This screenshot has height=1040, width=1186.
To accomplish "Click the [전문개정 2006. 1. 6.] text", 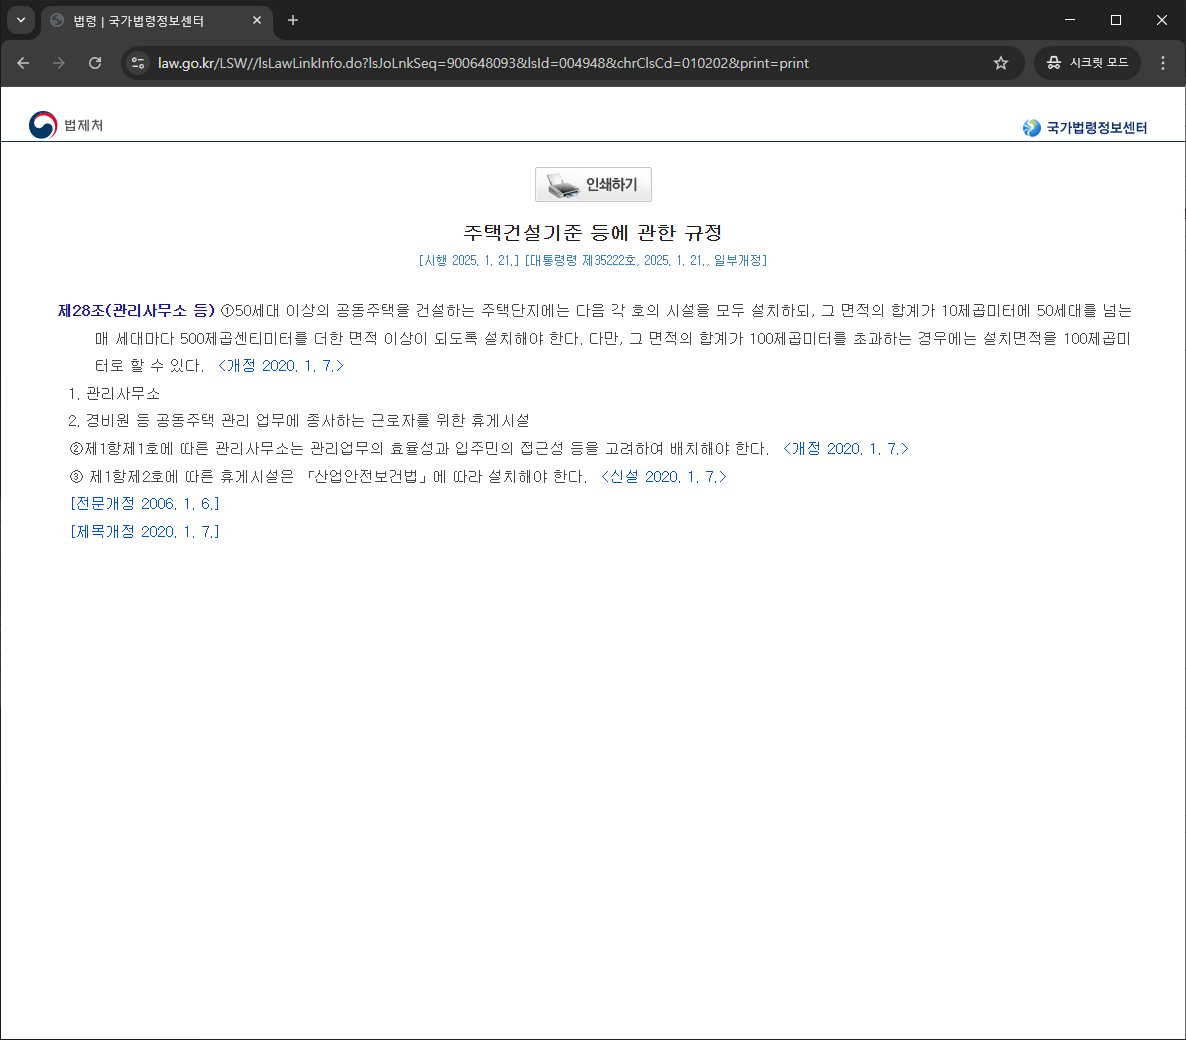I will pyautogui.click(x=144, y=504).
